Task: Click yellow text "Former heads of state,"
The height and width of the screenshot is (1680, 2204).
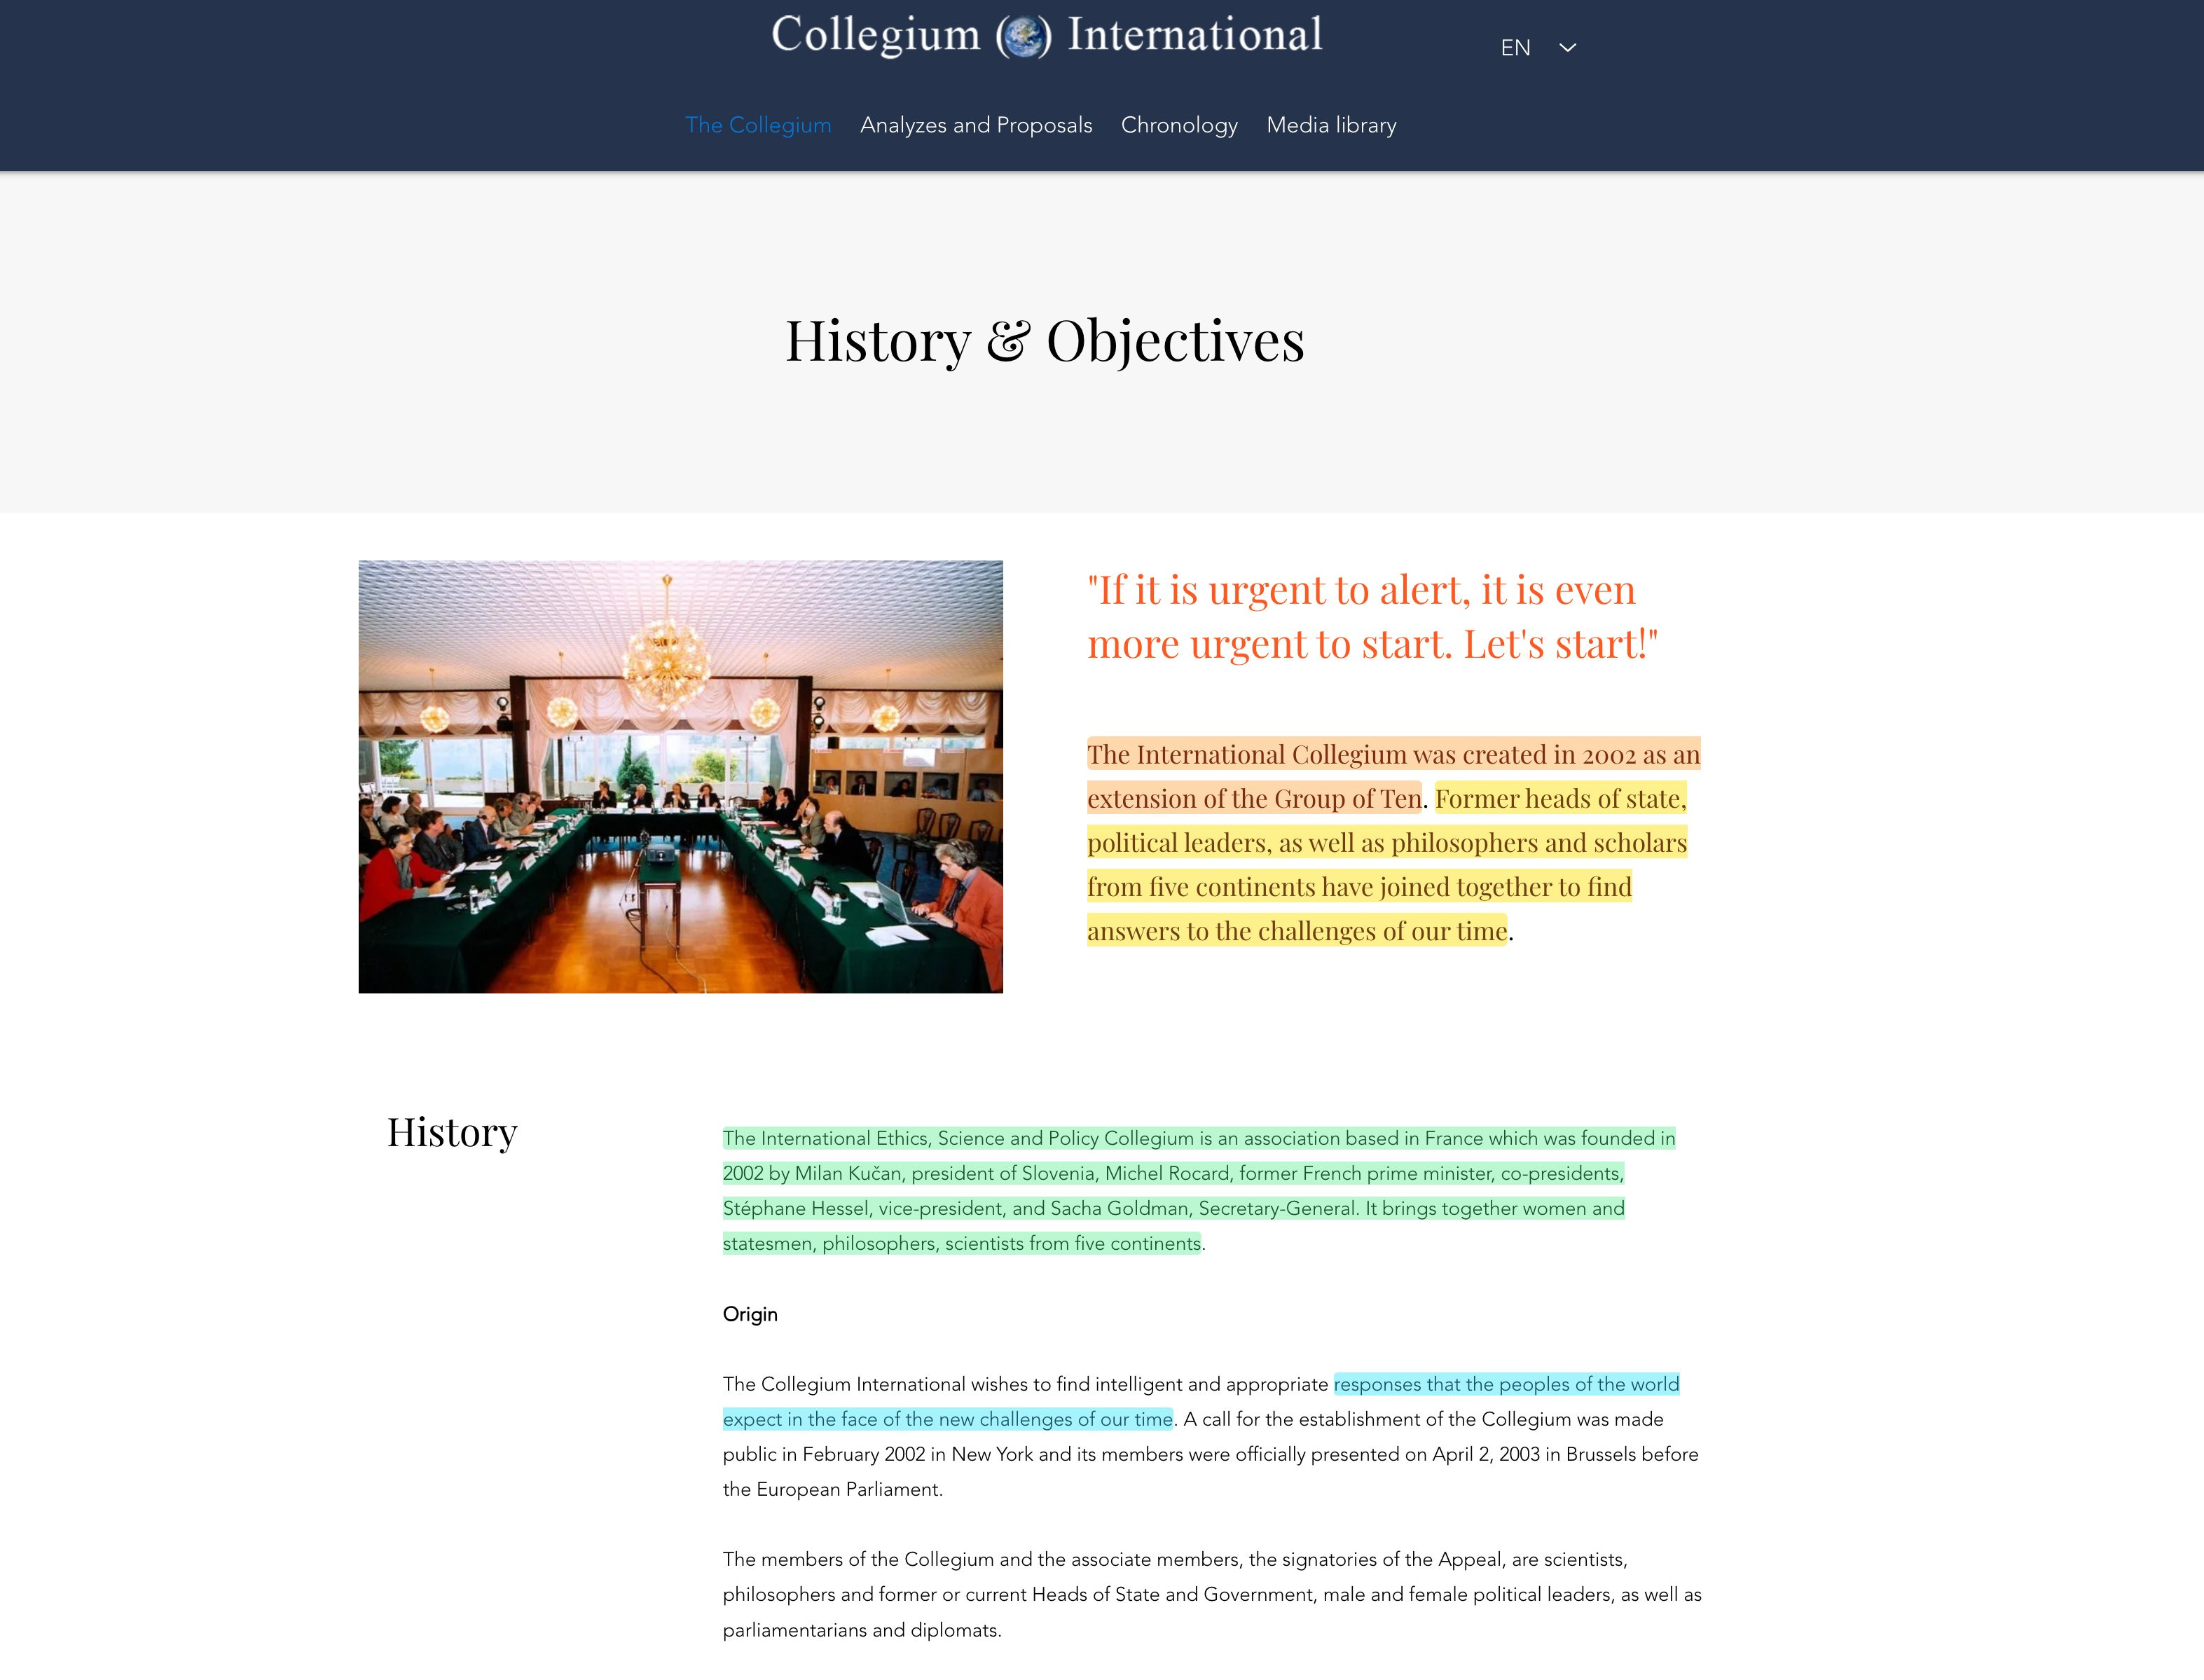Action: coord(1560,798)
